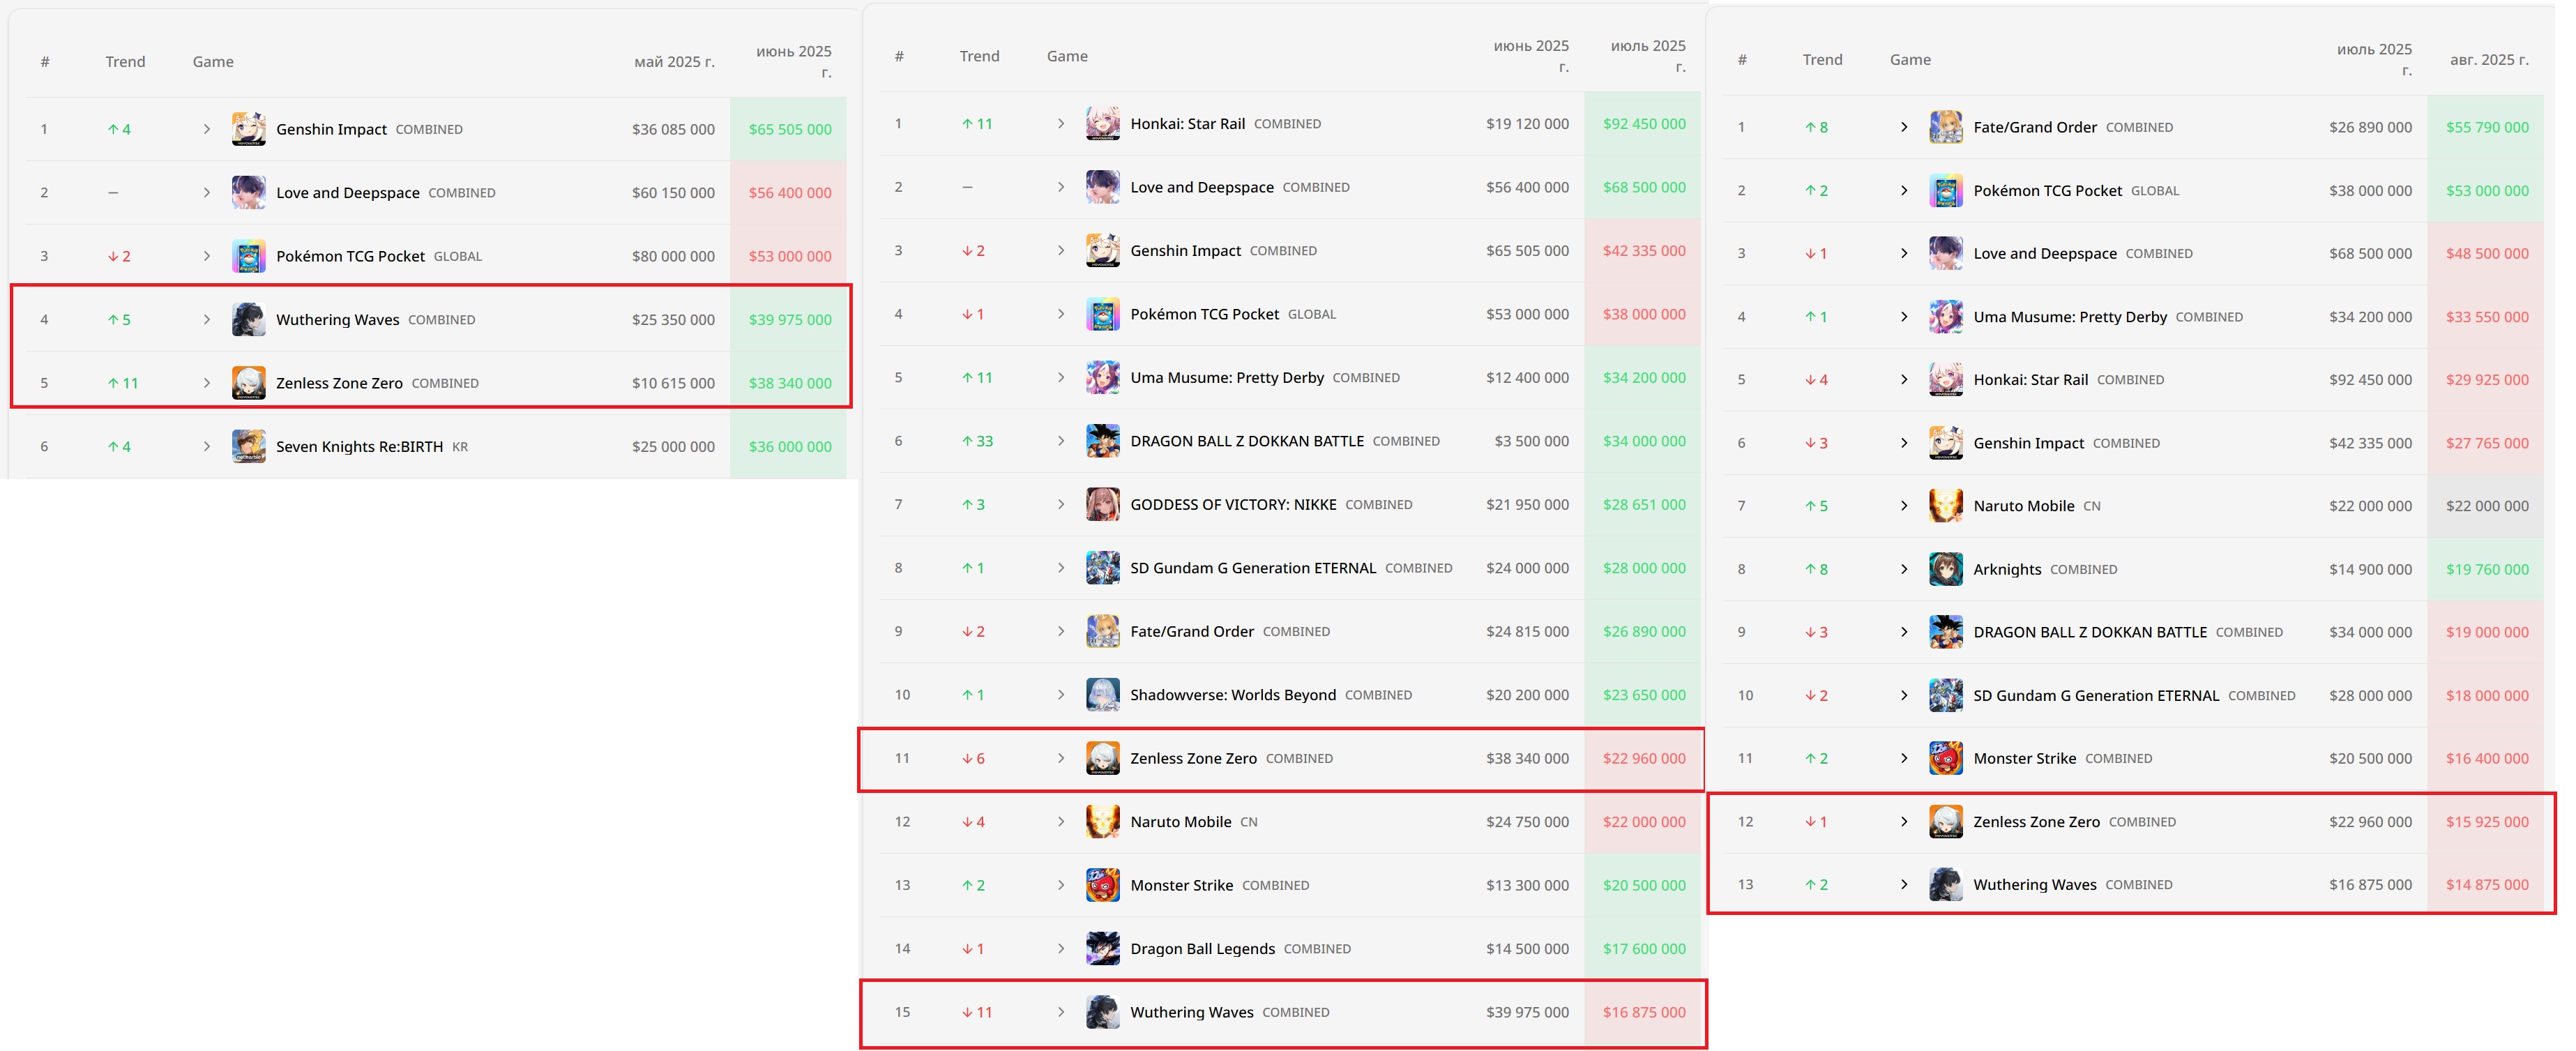
Task: Expand Monster Strike row in August table
Action: pyautogui.click(x=1904, y=758)
